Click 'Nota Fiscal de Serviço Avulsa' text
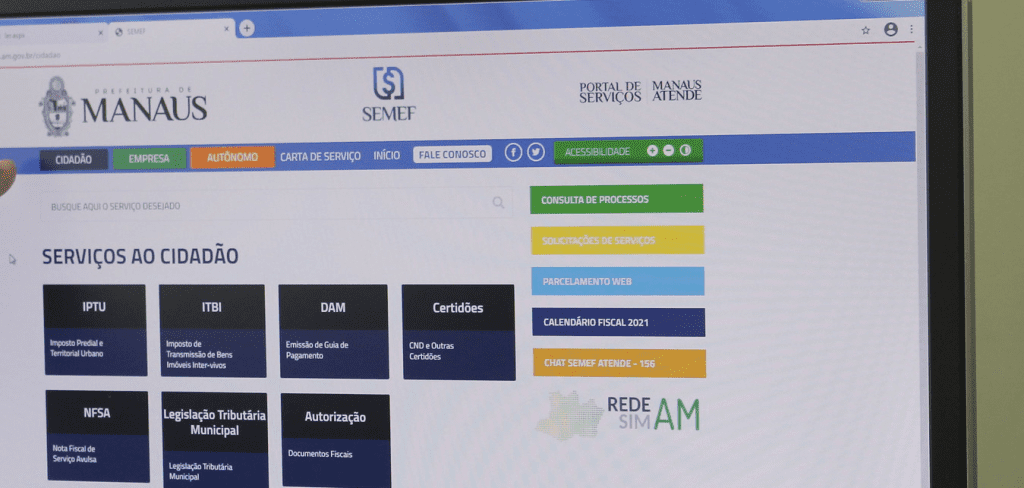 coord(74,454)
